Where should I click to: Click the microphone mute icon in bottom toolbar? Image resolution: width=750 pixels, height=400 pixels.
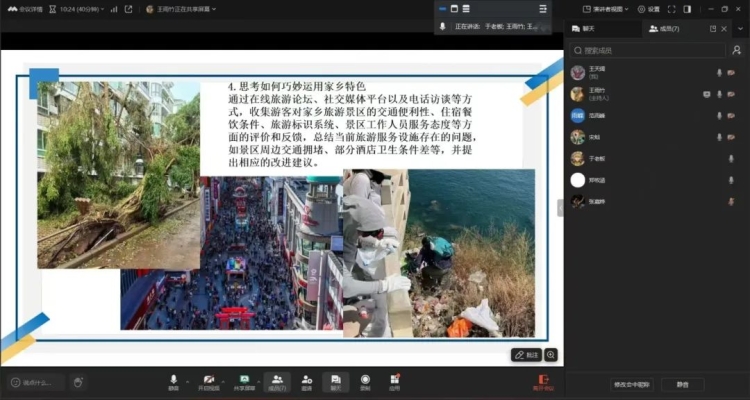pos(173,380)
